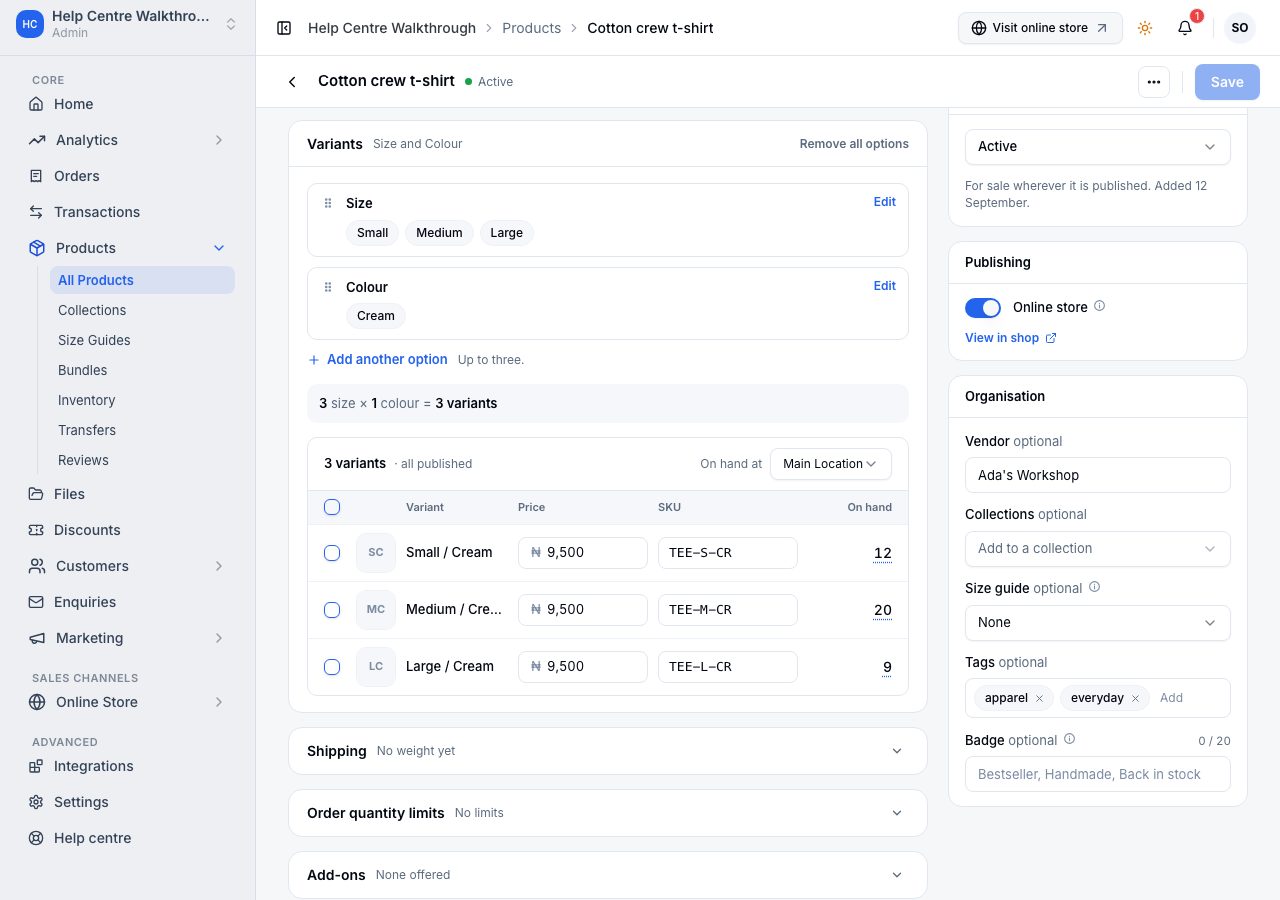The width and height of the screenshot is (1280, 900).
Task: Switch theme with the sun icon
Action: click(1145, 28)
